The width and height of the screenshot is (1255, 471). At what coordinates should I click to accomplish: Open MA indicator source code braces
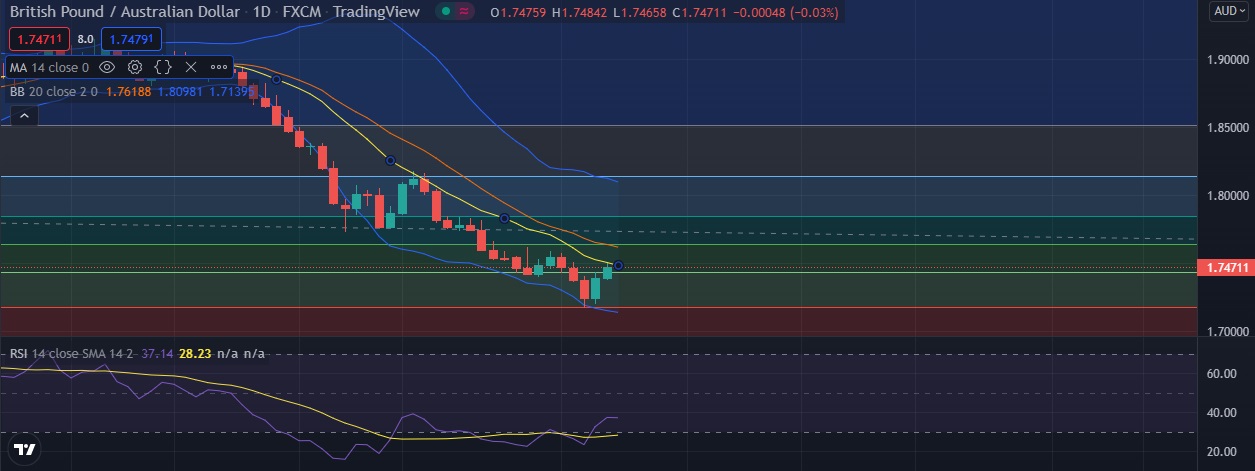coord(163,67)
